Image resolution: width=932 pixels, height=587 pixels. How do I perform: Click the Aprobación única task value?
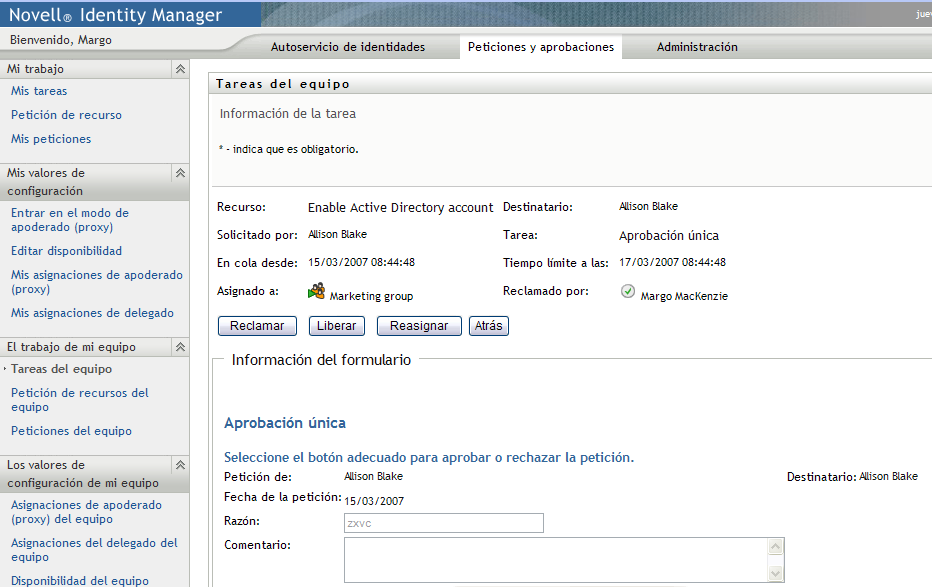(669, 235)
